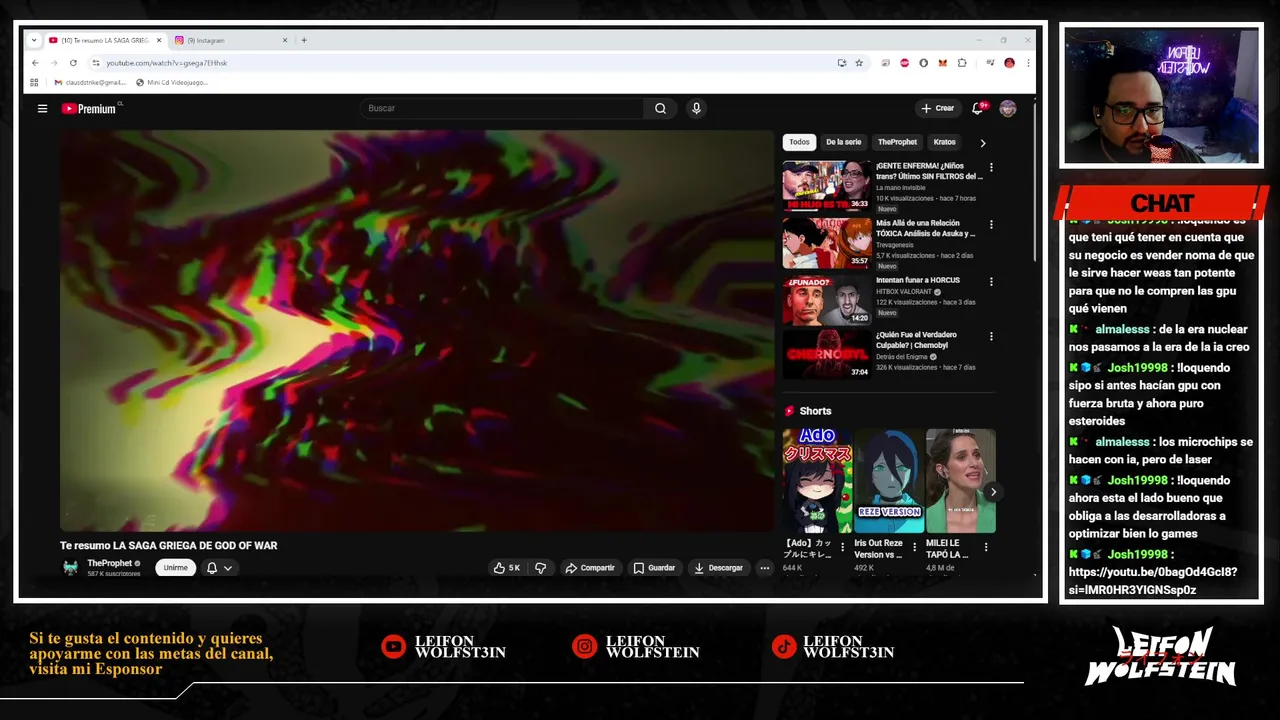Open options menu for ¡GENTE ENFERMA! video
The width and height of the screenshot is (1280, 720).
[991, 168]
